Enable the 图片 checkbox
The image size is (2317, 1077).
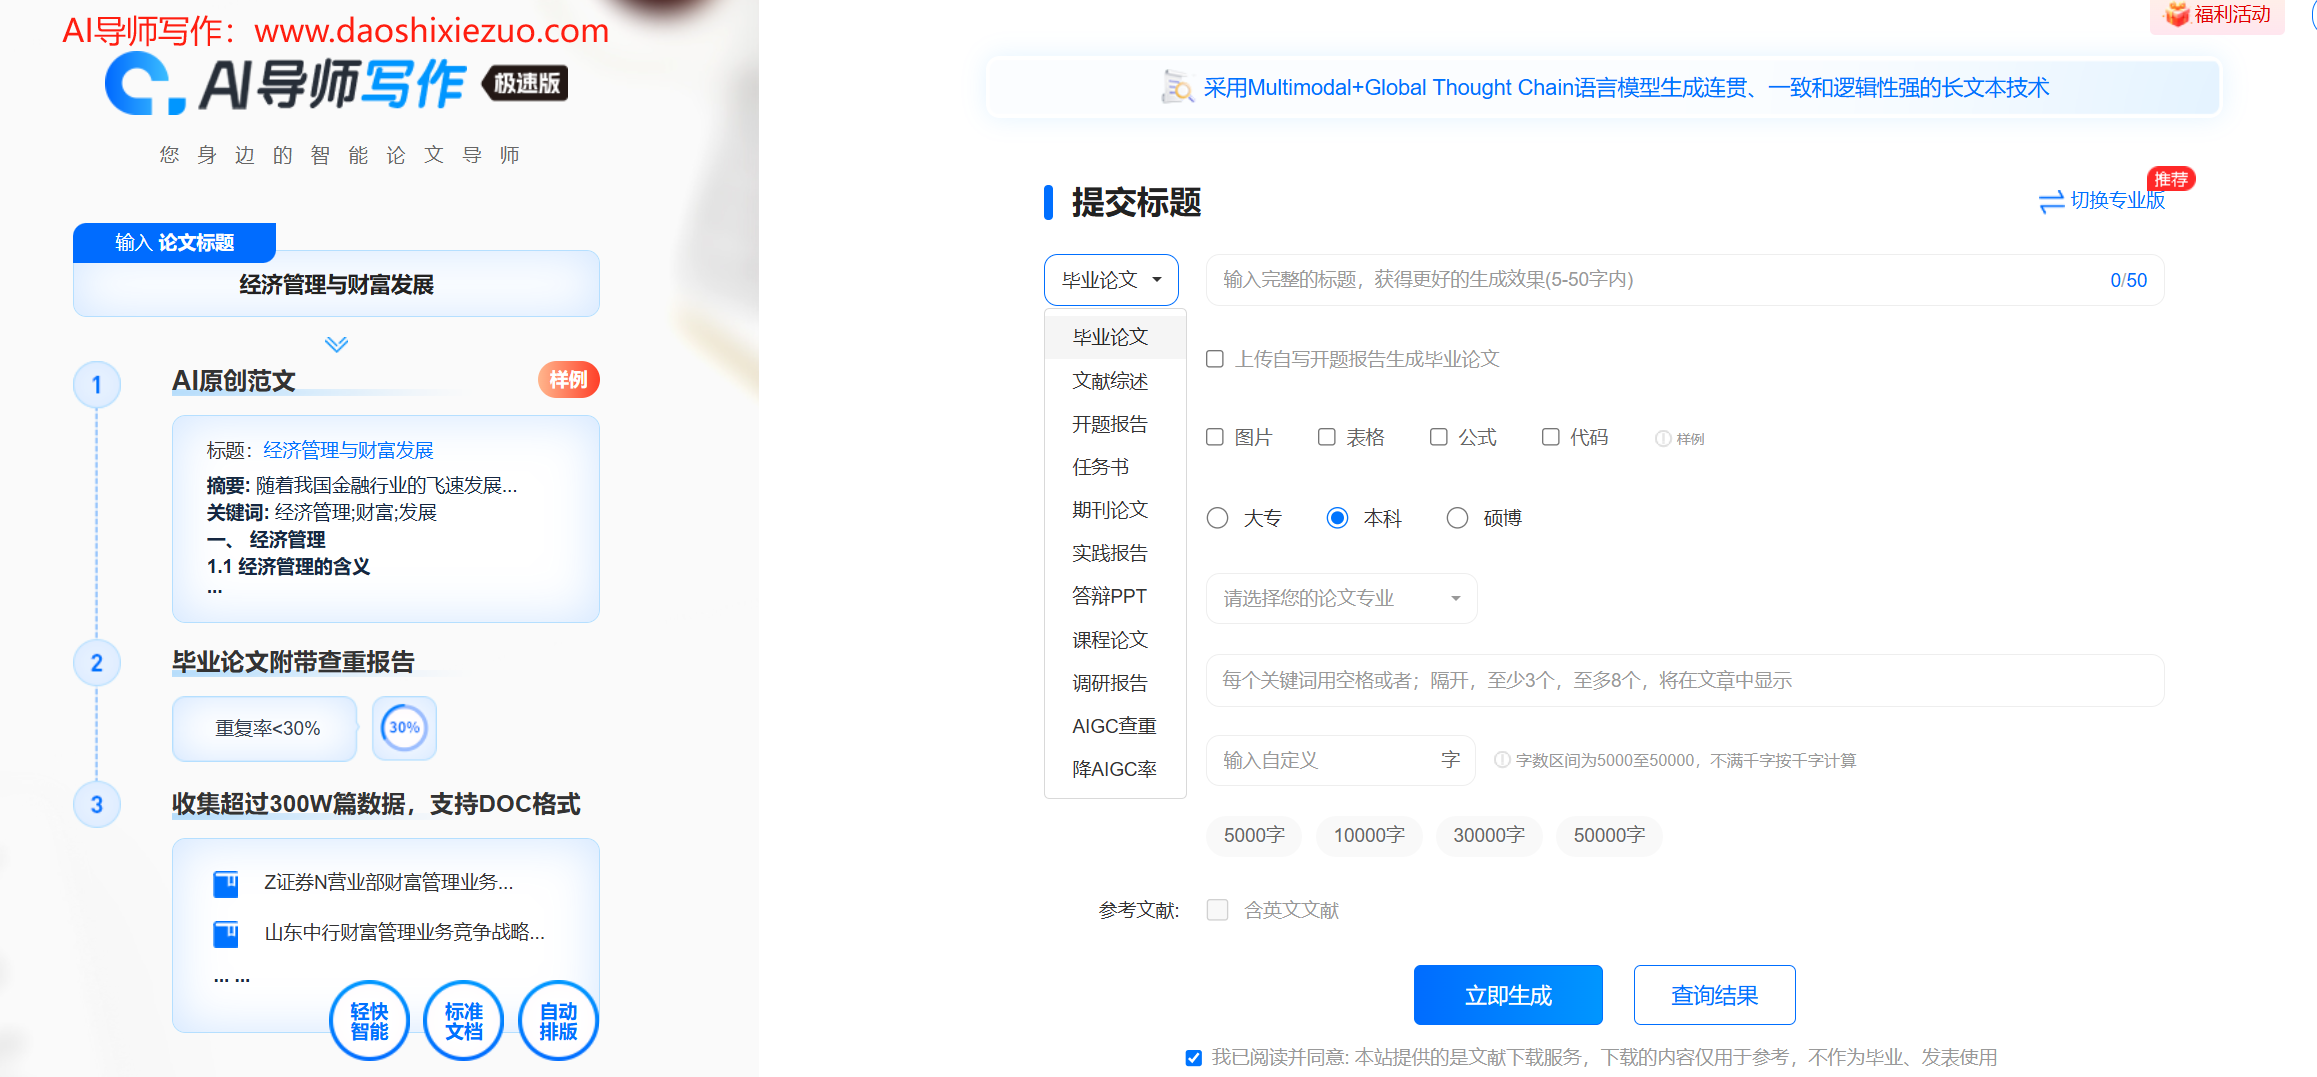click(1215, 437)
